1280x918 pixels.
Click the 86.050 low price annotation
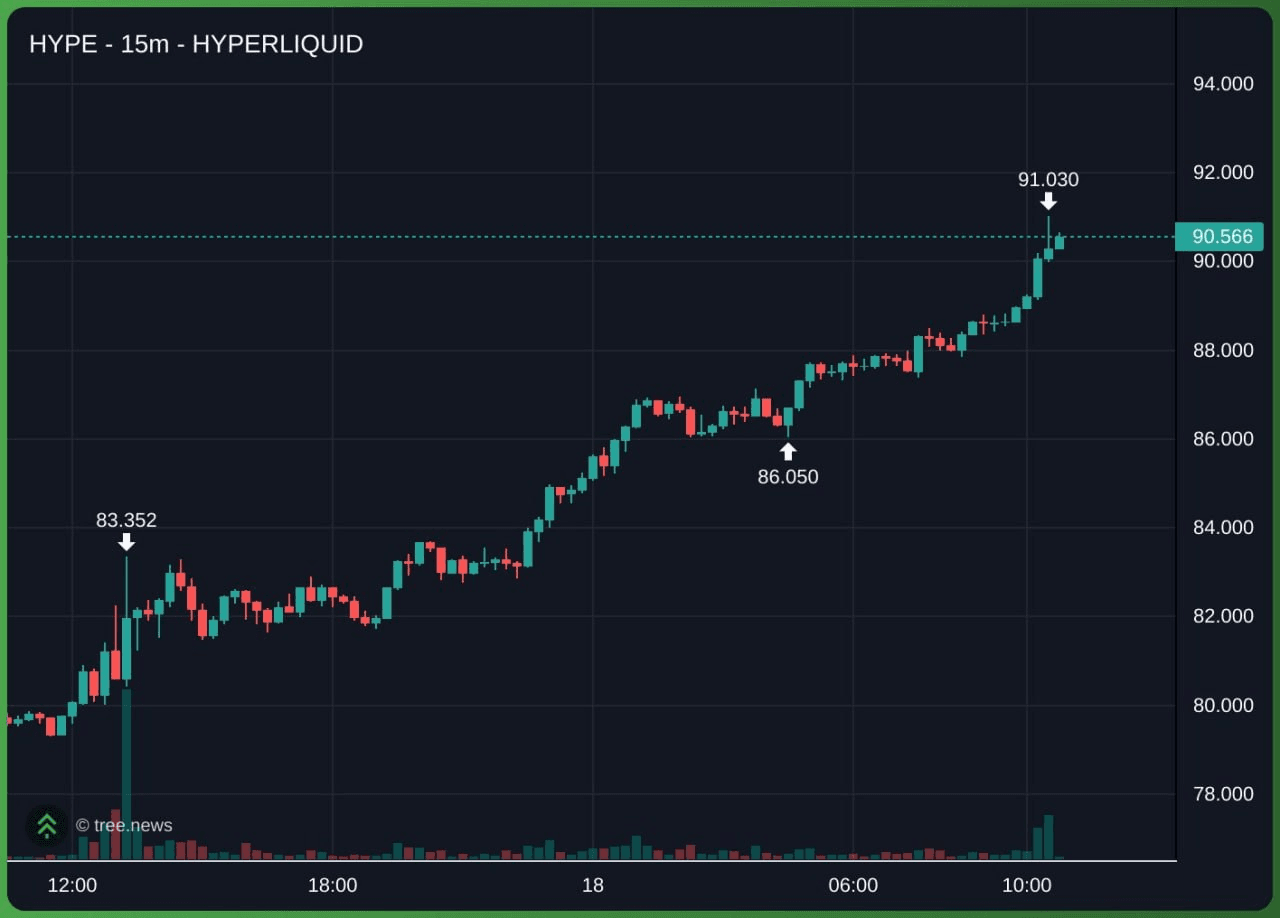tap(788, 477)
